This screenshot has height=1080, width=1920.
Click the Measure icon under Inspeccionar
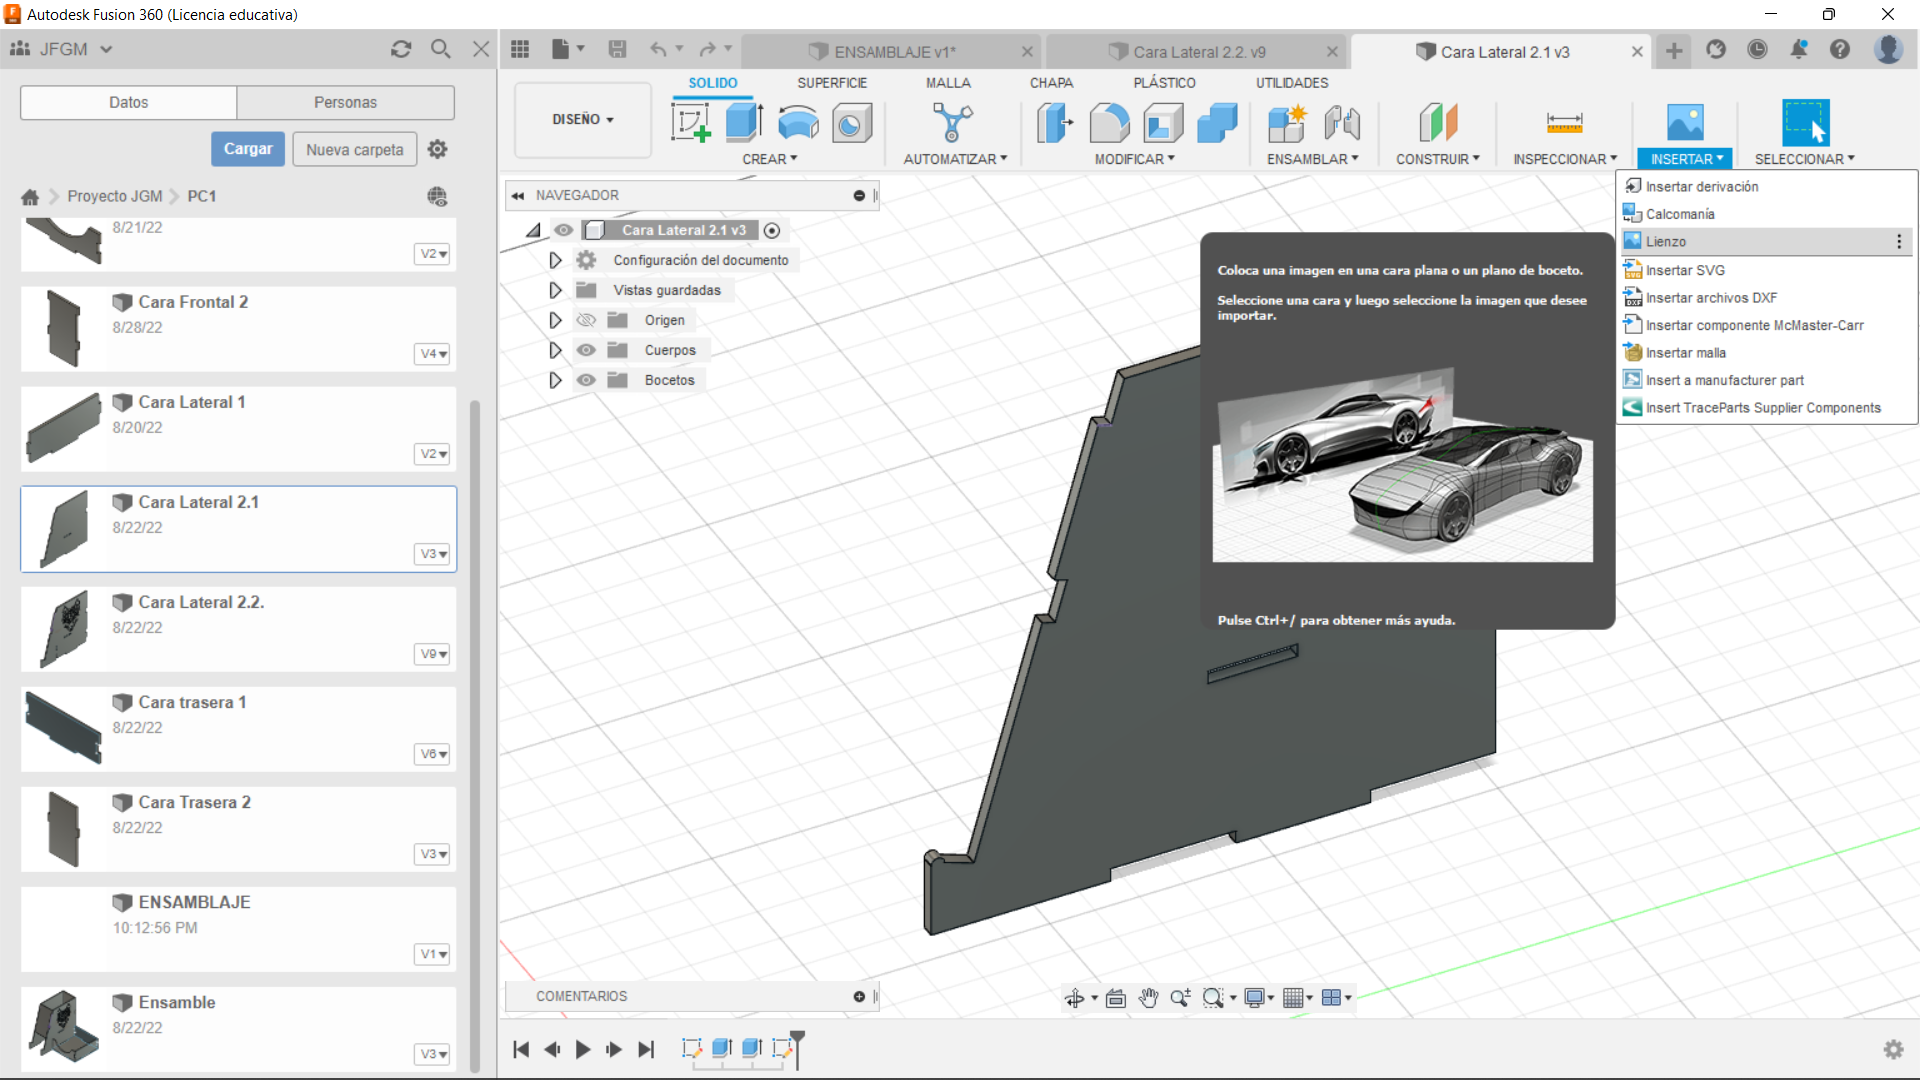1564,123
